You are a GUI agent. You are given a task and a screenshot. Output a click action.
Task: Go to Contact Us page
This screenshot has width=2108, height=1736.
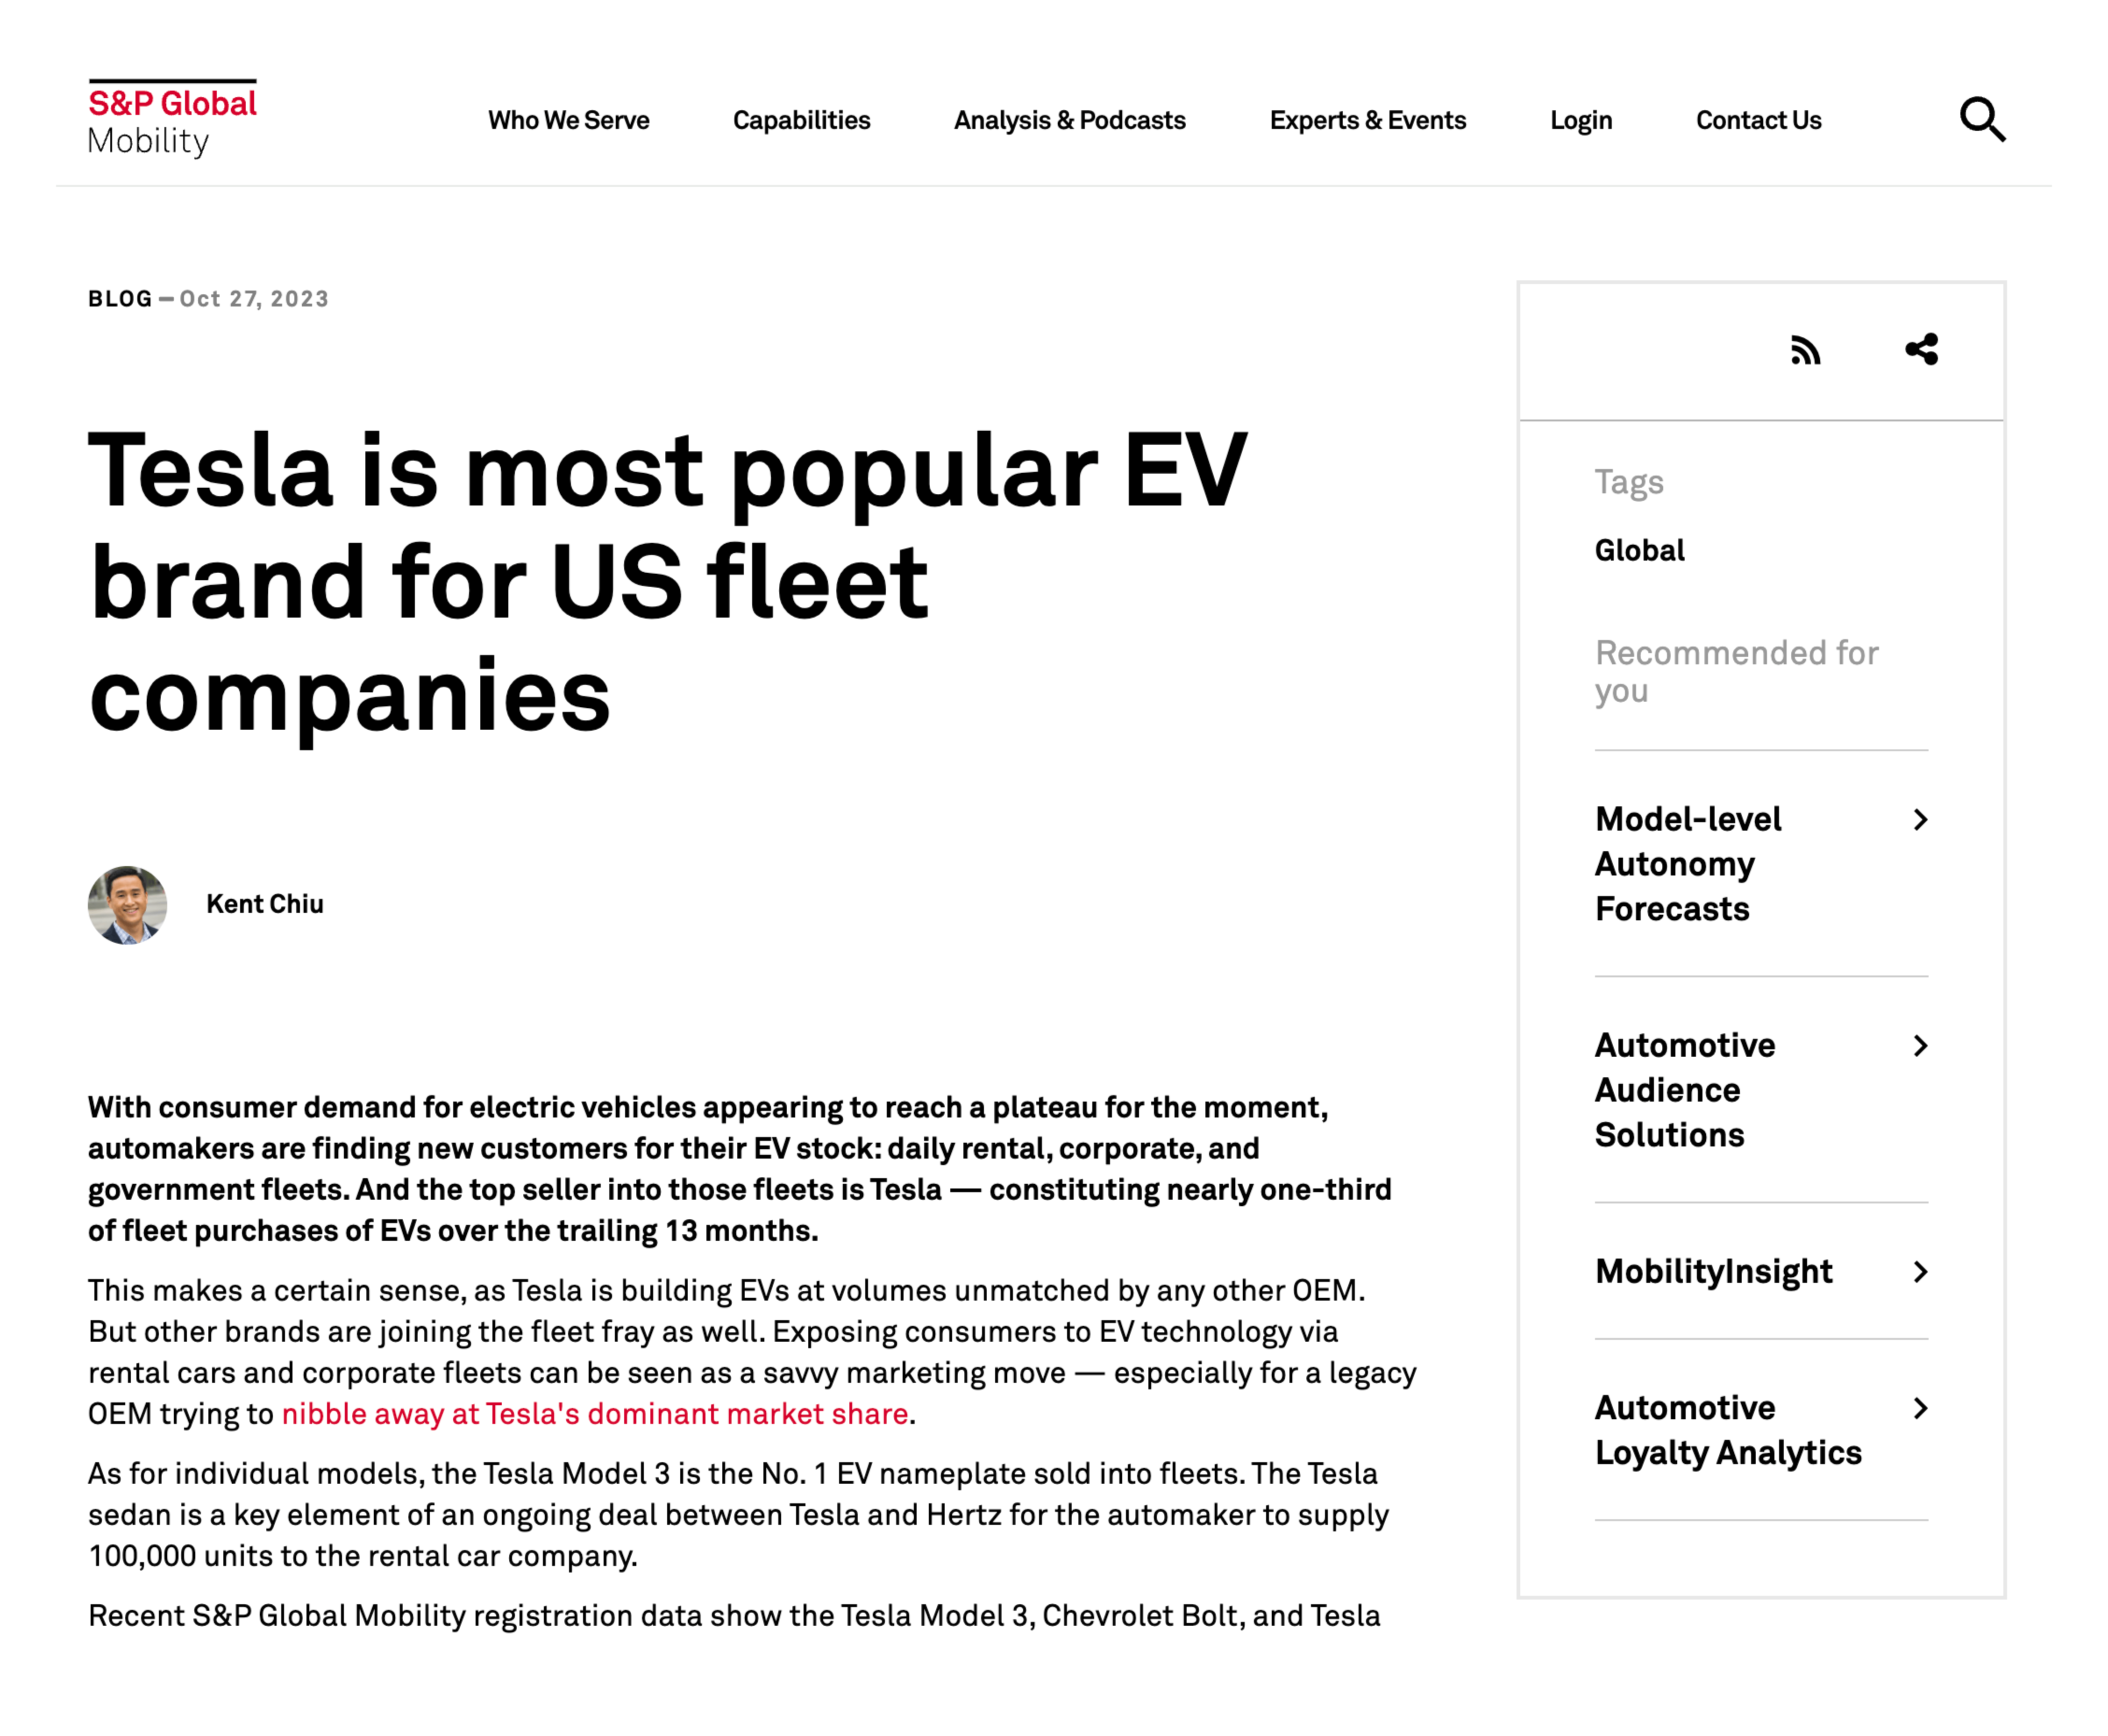coord(1758,120)
